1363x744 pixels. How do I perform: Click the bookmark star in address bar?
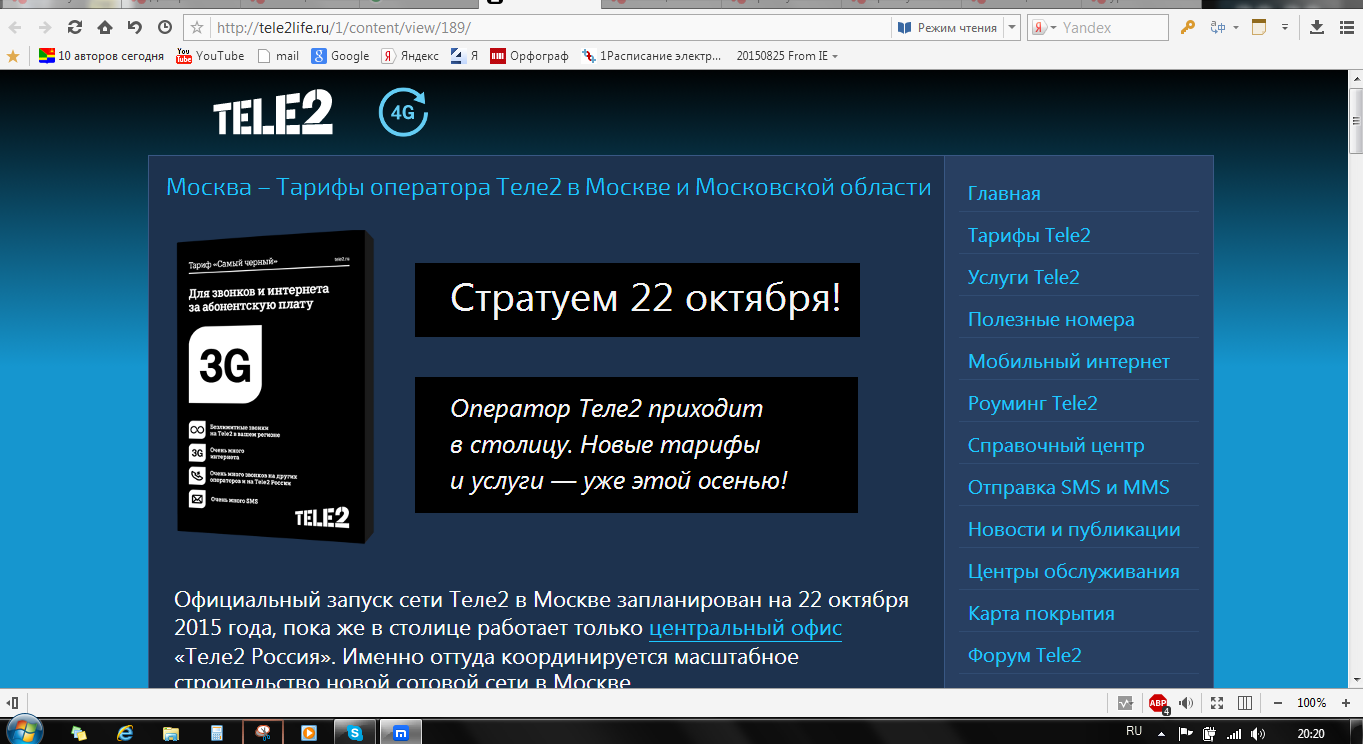(x=197, y=28)
